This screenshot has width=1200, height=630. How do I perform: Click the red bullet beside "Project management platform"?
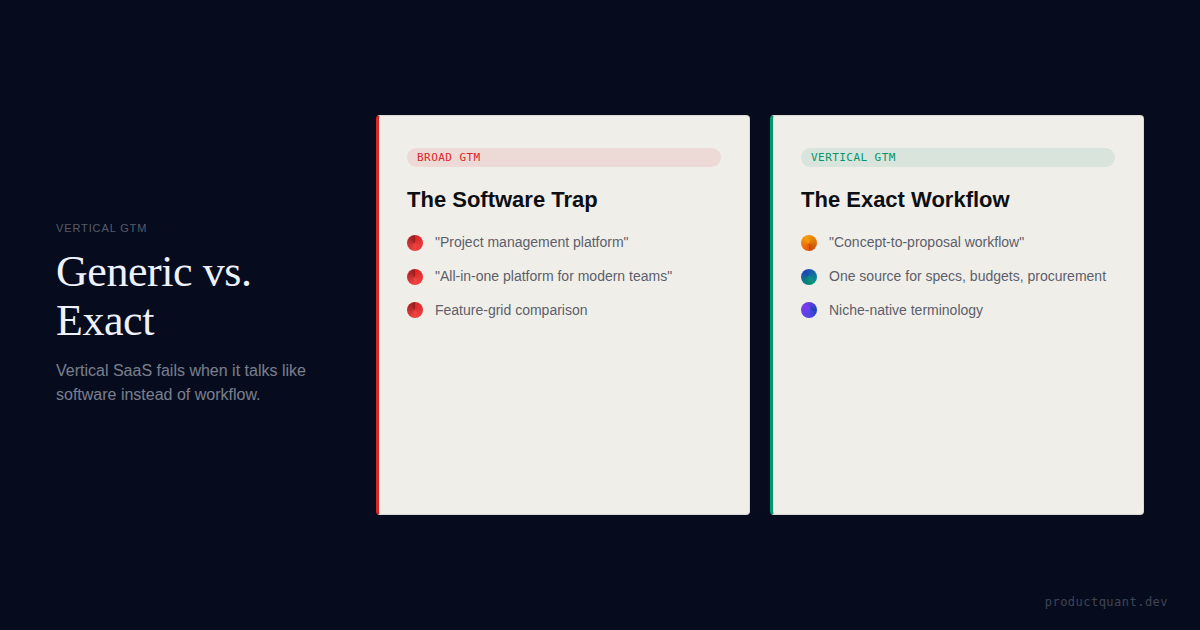[x=415, y=243]
